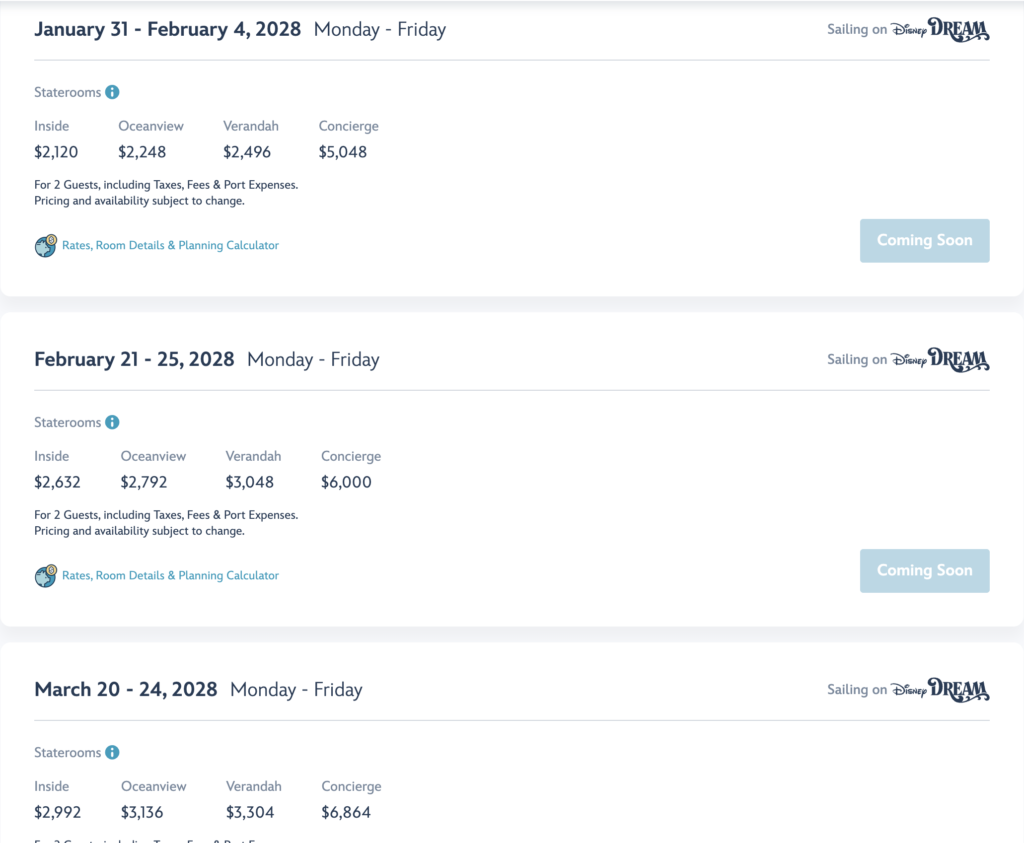The width and height of the screenshot is (1024, 843).
Task: Click globe calculator icon in January 31 card
Action: point(46,246)
